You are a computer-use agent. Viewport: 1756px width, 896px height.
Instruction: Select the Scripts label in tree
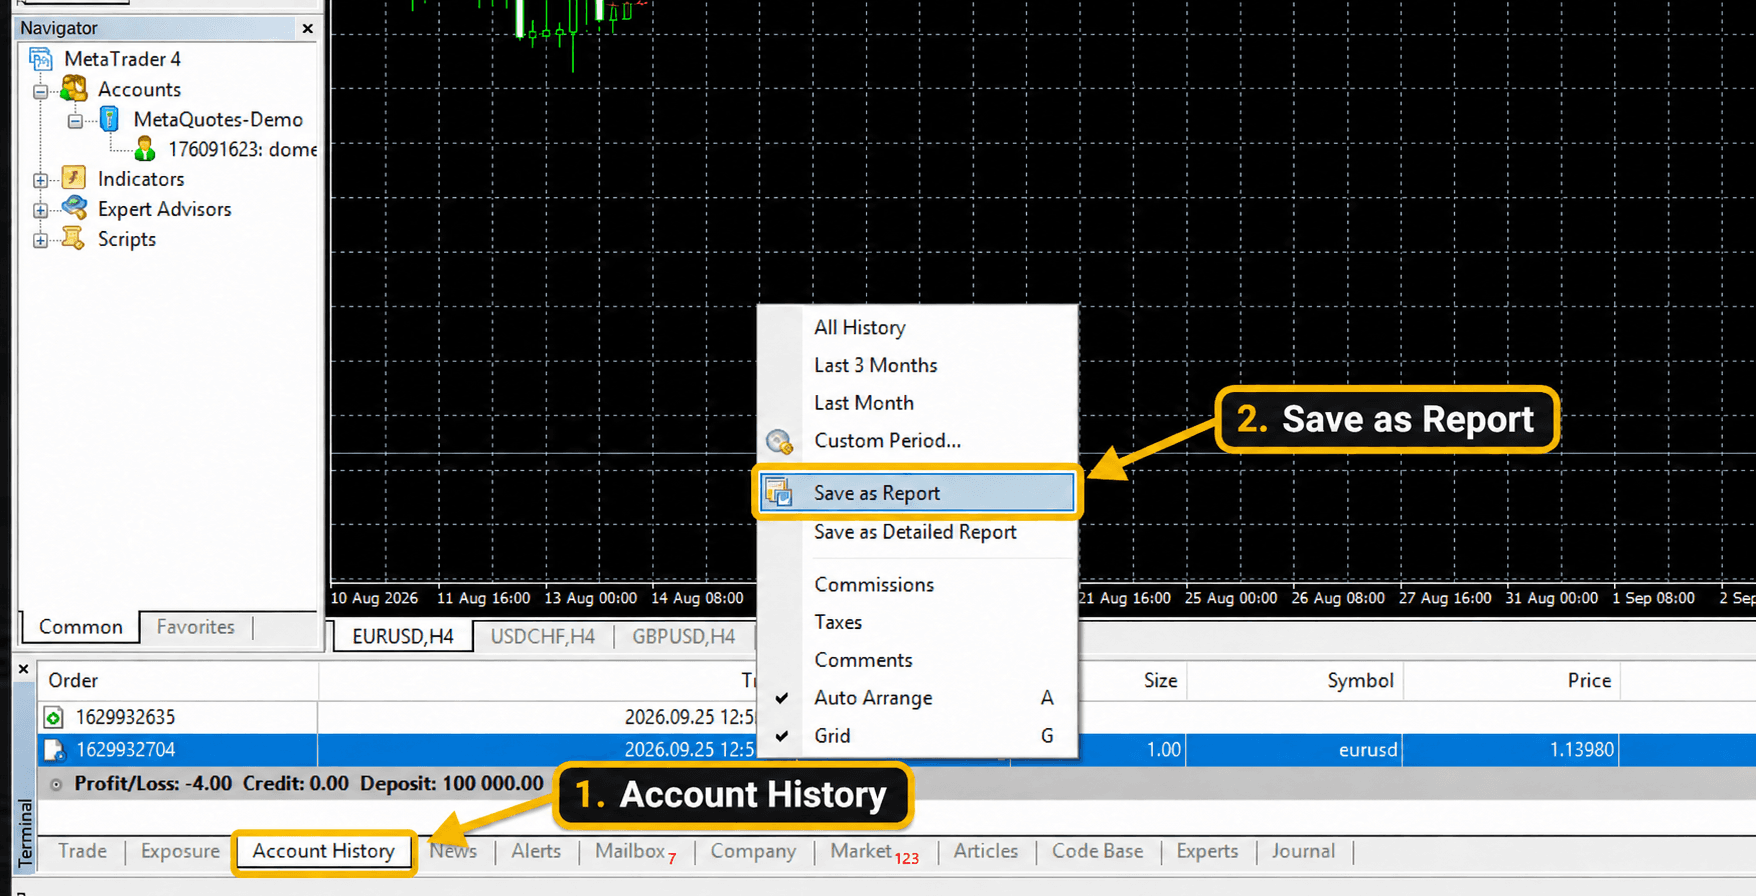click(x=126, y=239)
